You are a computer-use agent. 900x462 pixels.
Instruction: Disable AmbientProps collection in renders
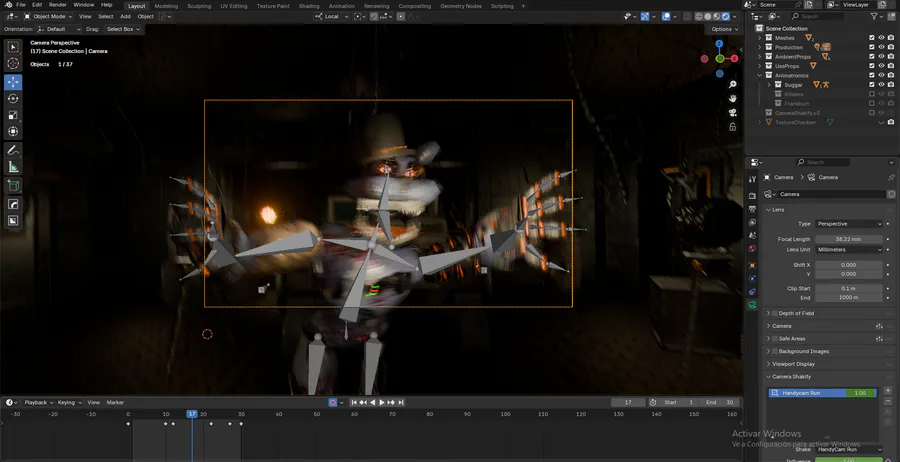(891, 57)
